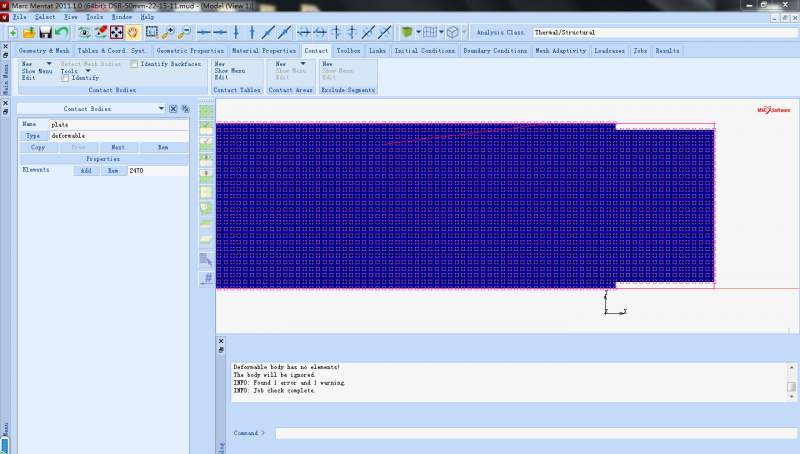Click the eye visibility icon in toolbar
The width and height of the screenshot is (800, 454).
(x=84, y=32)
